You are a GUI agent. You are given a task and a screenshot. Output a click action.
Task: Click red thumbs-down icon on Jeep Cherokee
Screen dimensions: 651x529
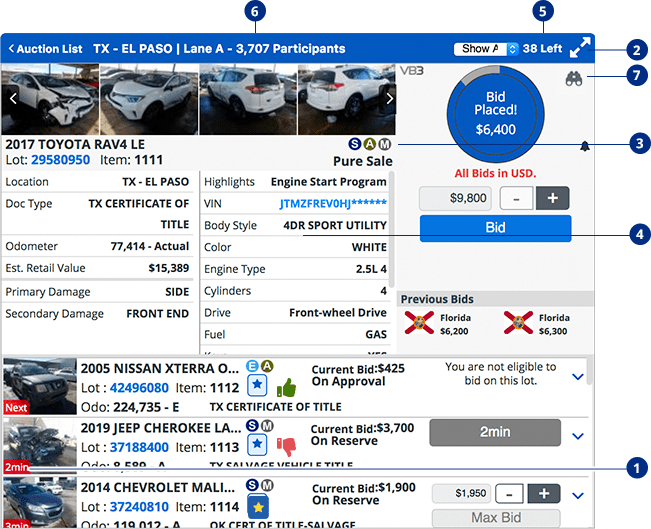286,447
